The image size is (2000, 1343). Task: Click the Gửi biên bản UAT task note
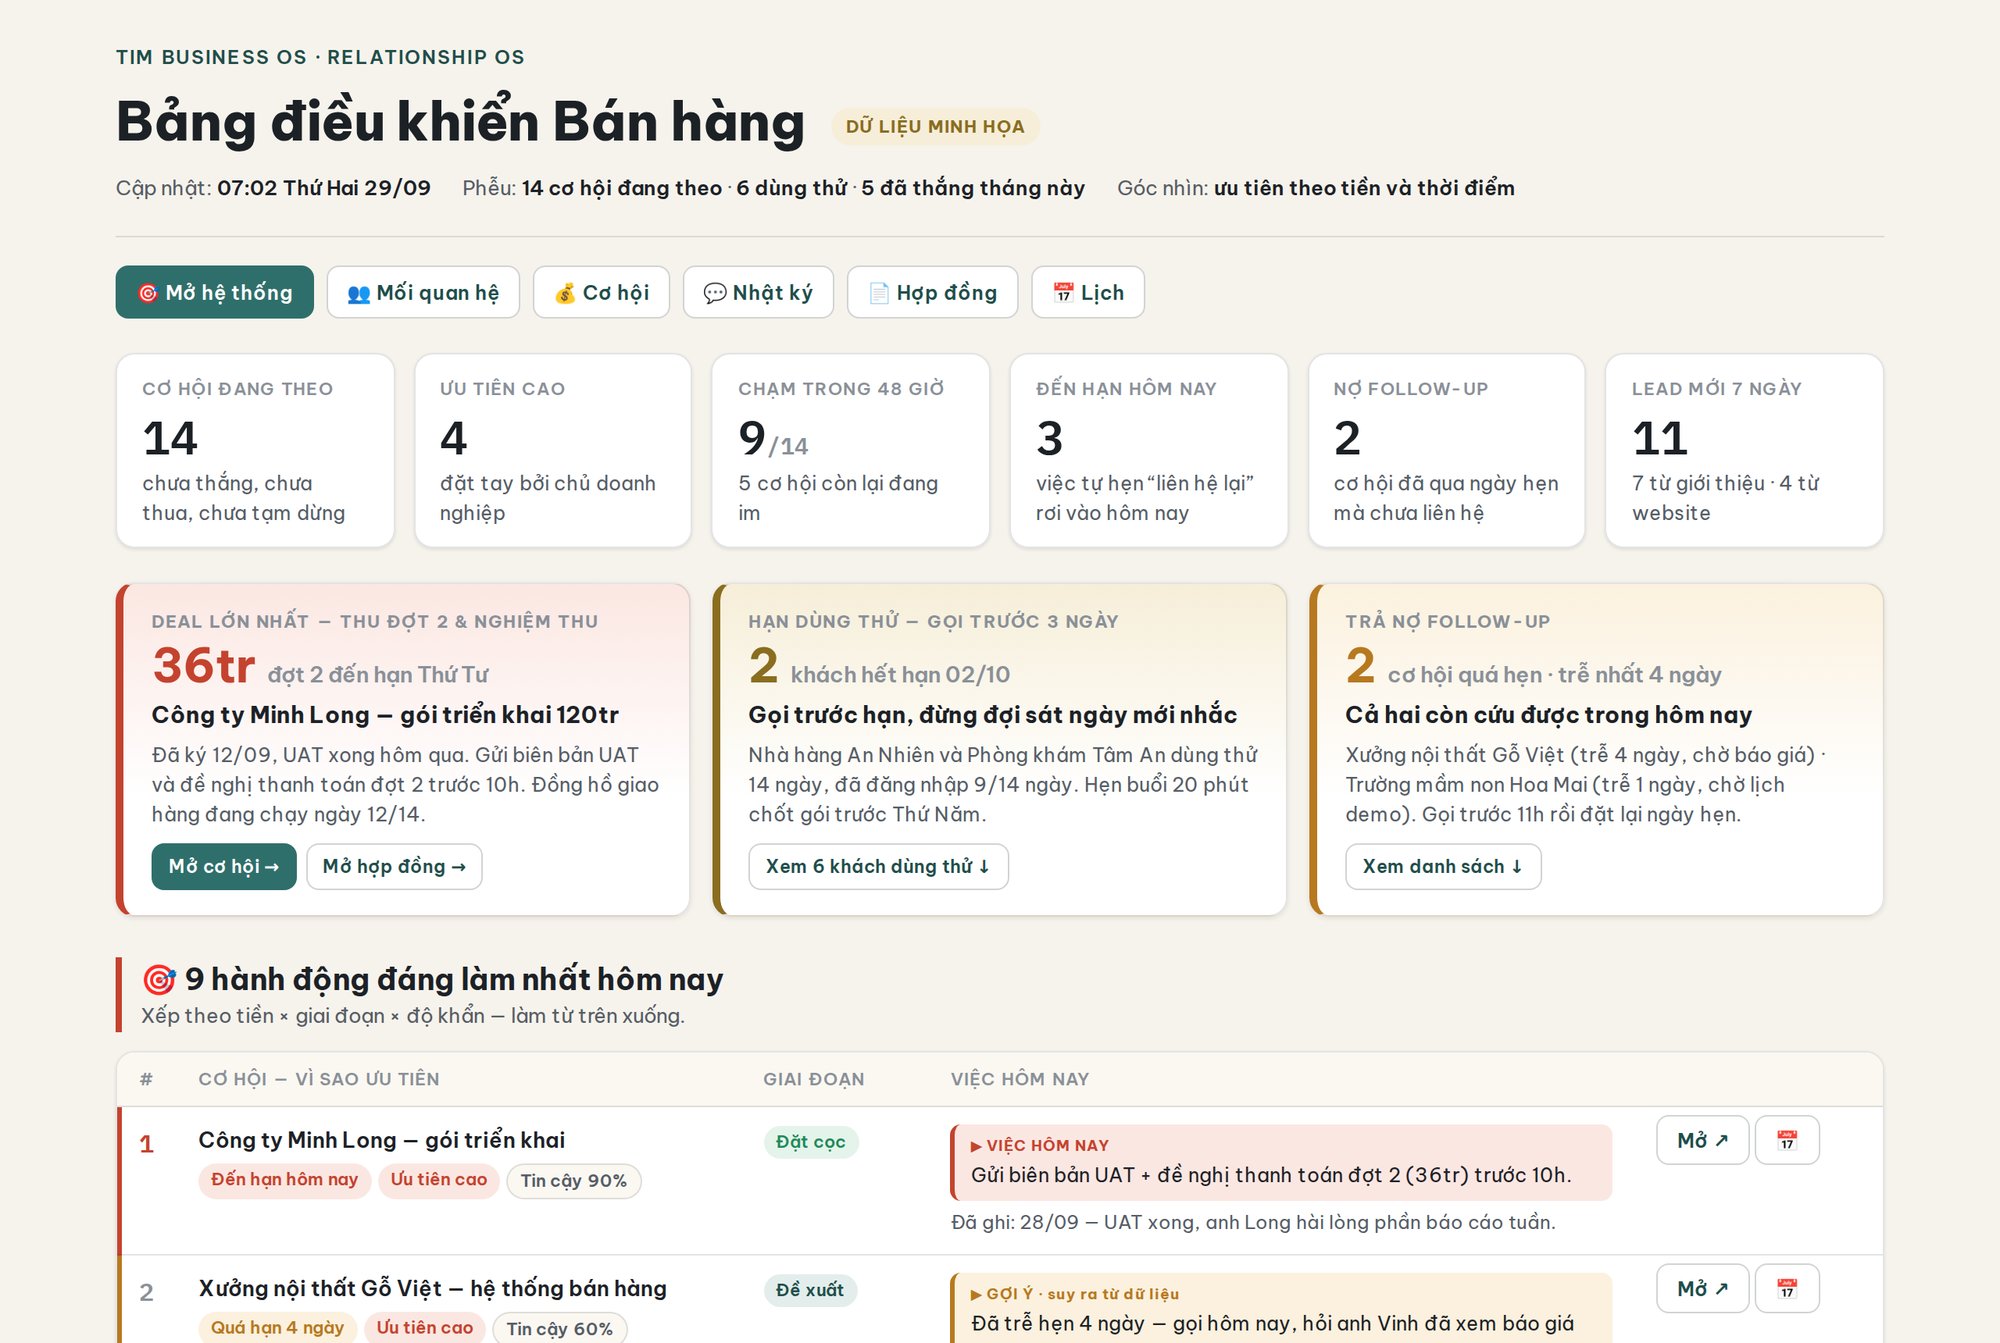[1281, 1162]
